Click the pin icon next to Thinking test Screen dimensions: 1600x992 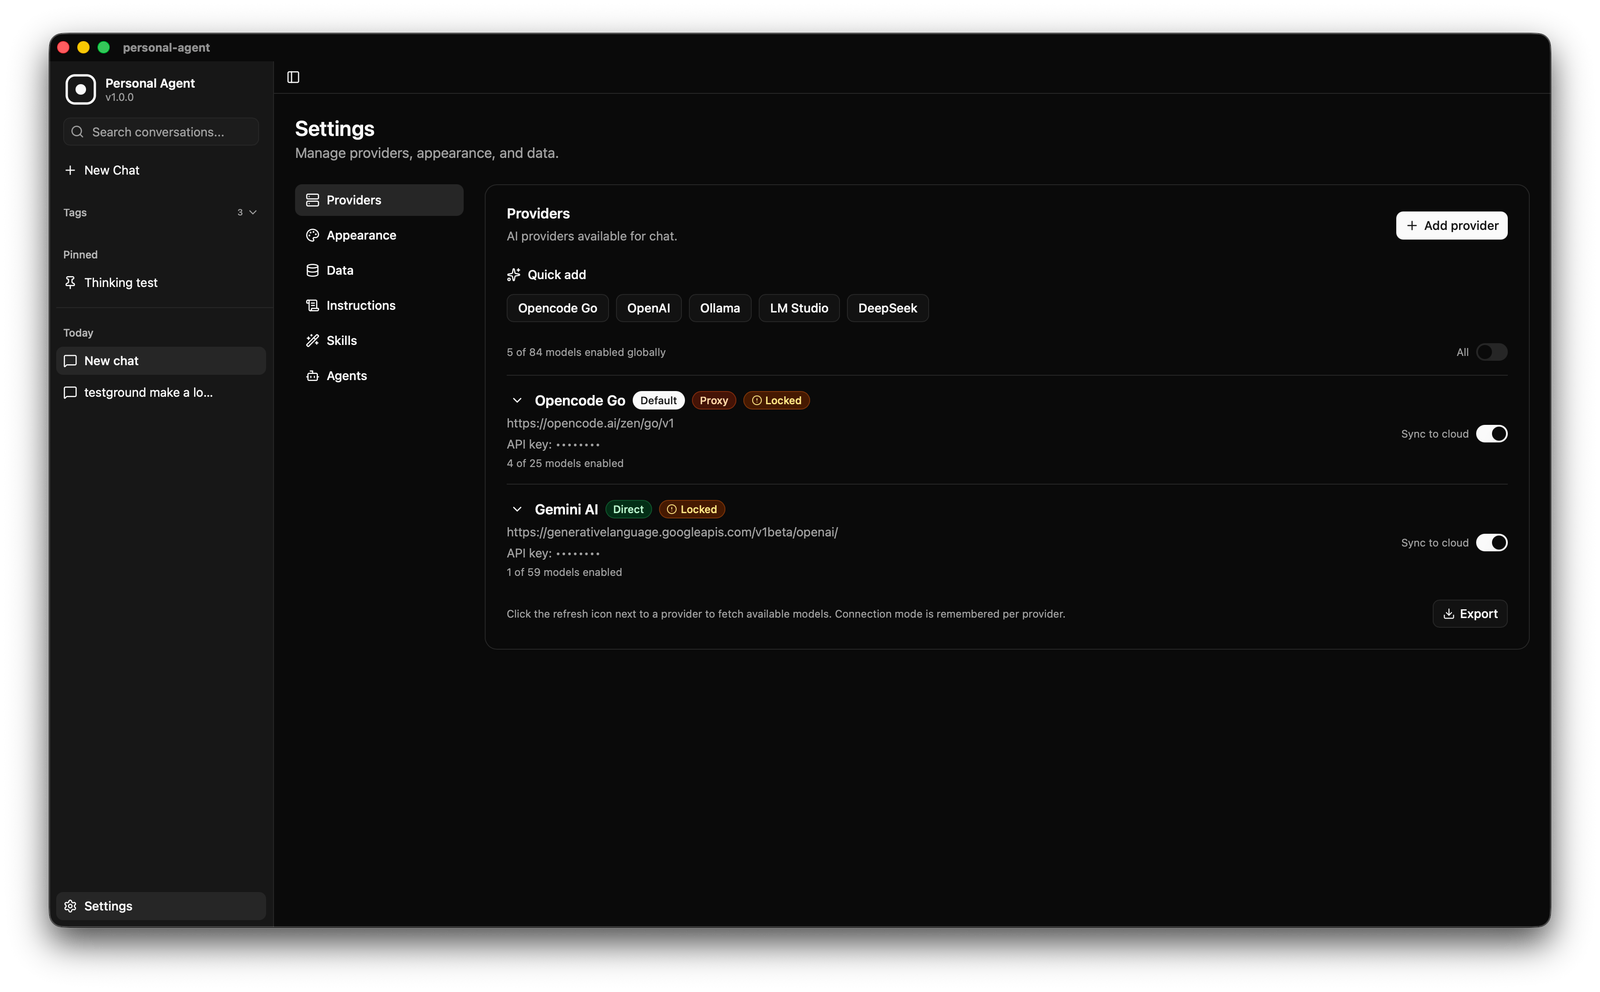coord(70,283)
